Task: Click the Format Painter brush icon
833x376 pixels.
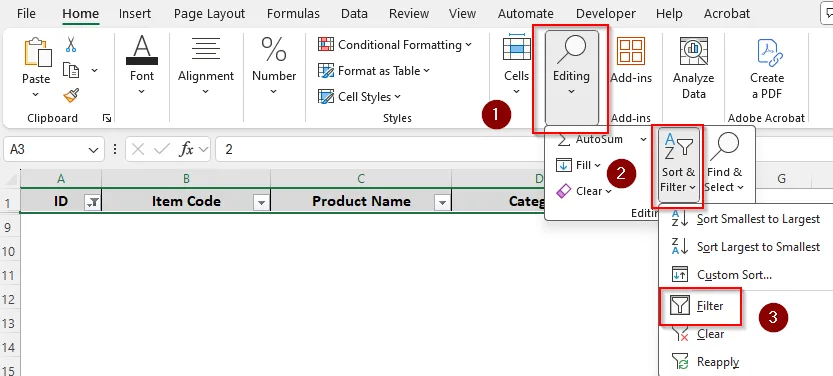Action: (71, 95)
